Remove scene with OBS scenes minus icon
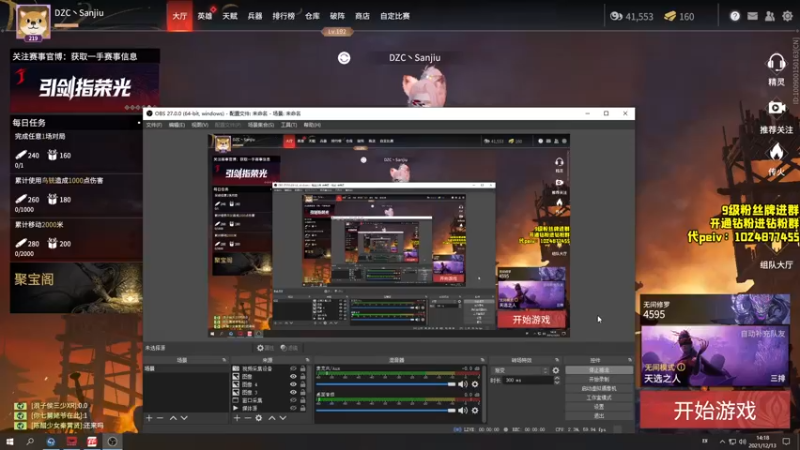The height and width of the screenshot is (450, 800). coord(160,418)
